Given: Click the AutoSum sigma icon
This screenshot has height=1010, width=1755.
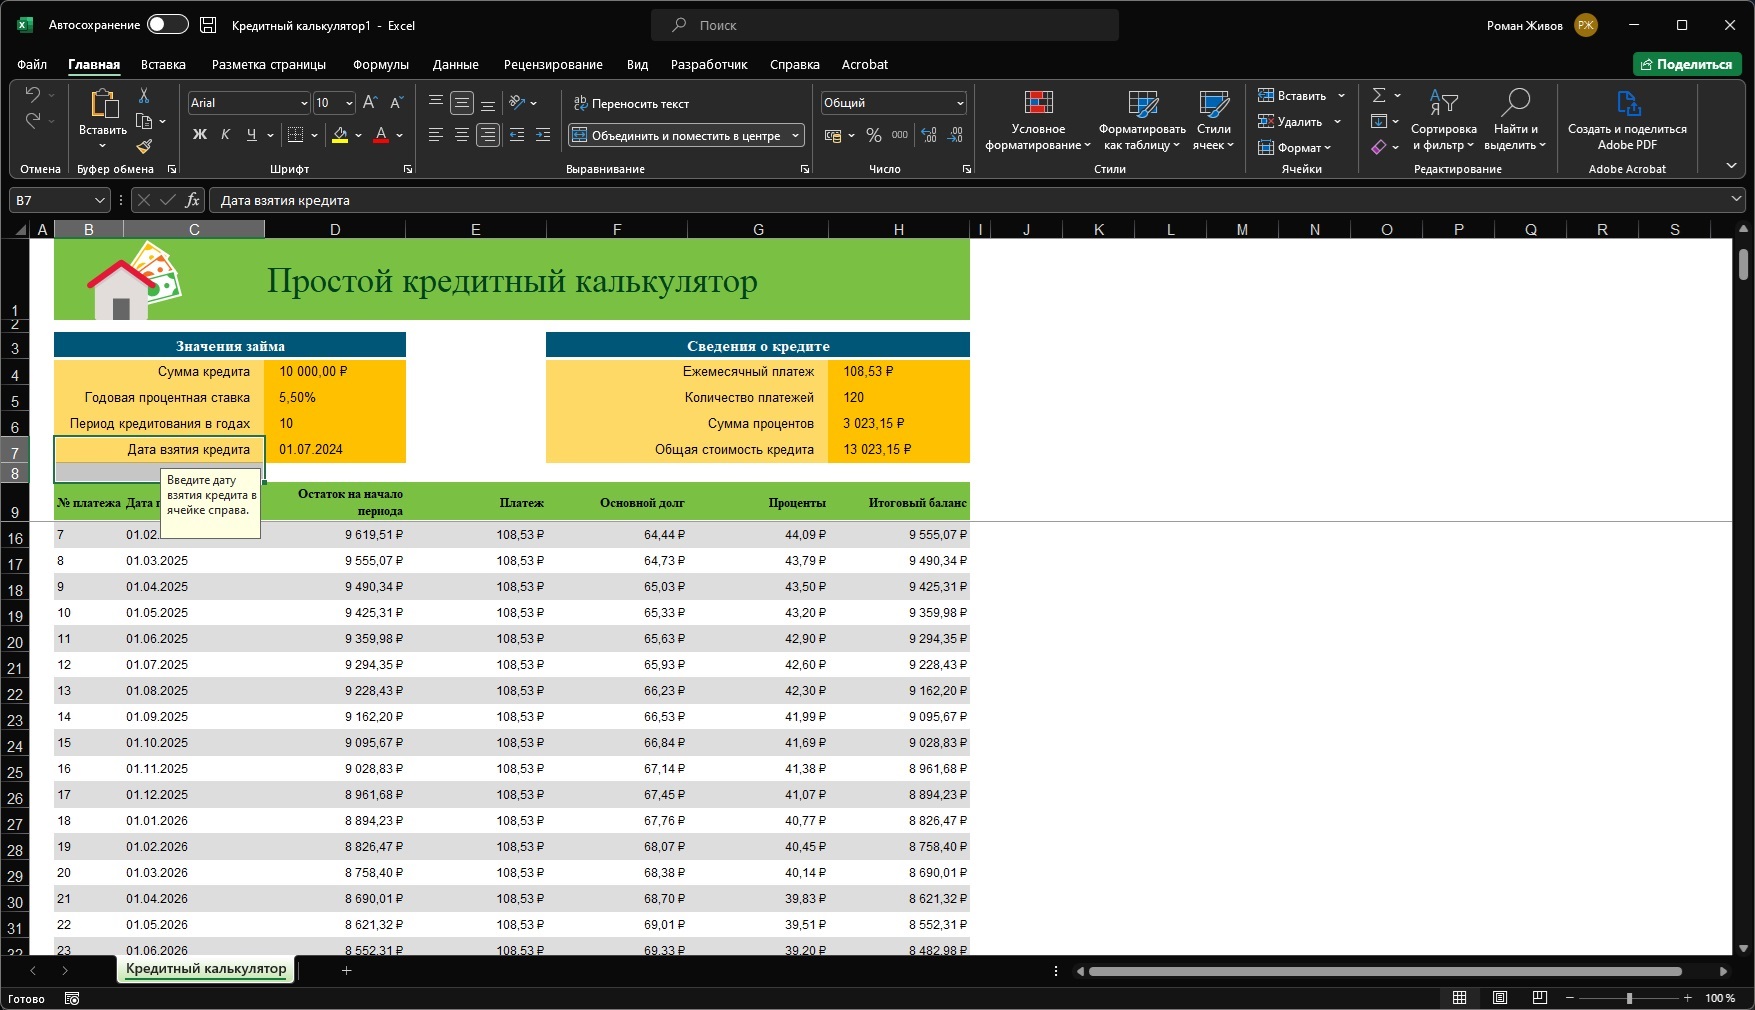Looking at the screenshot, I should pyautogui.click(x=1379, y=95).
